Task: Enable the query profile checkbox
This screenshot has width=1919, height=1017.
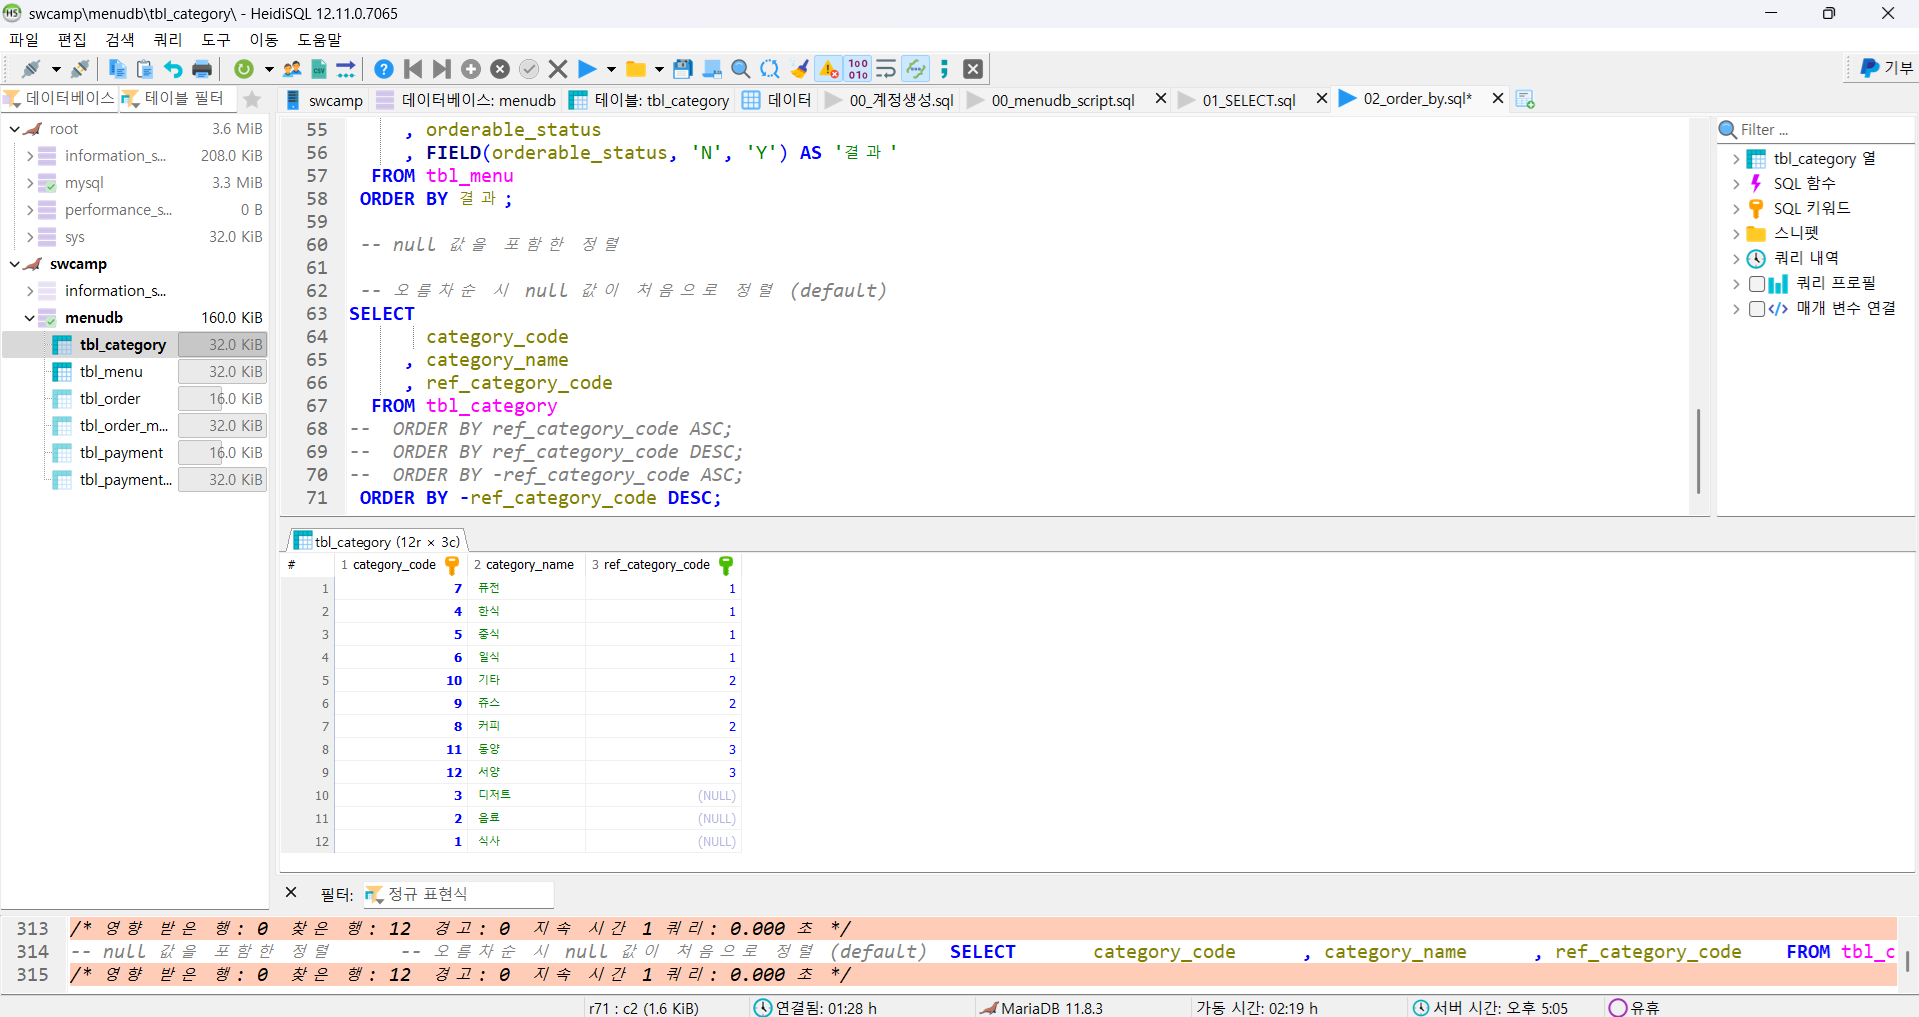Action: (1756, 284)
